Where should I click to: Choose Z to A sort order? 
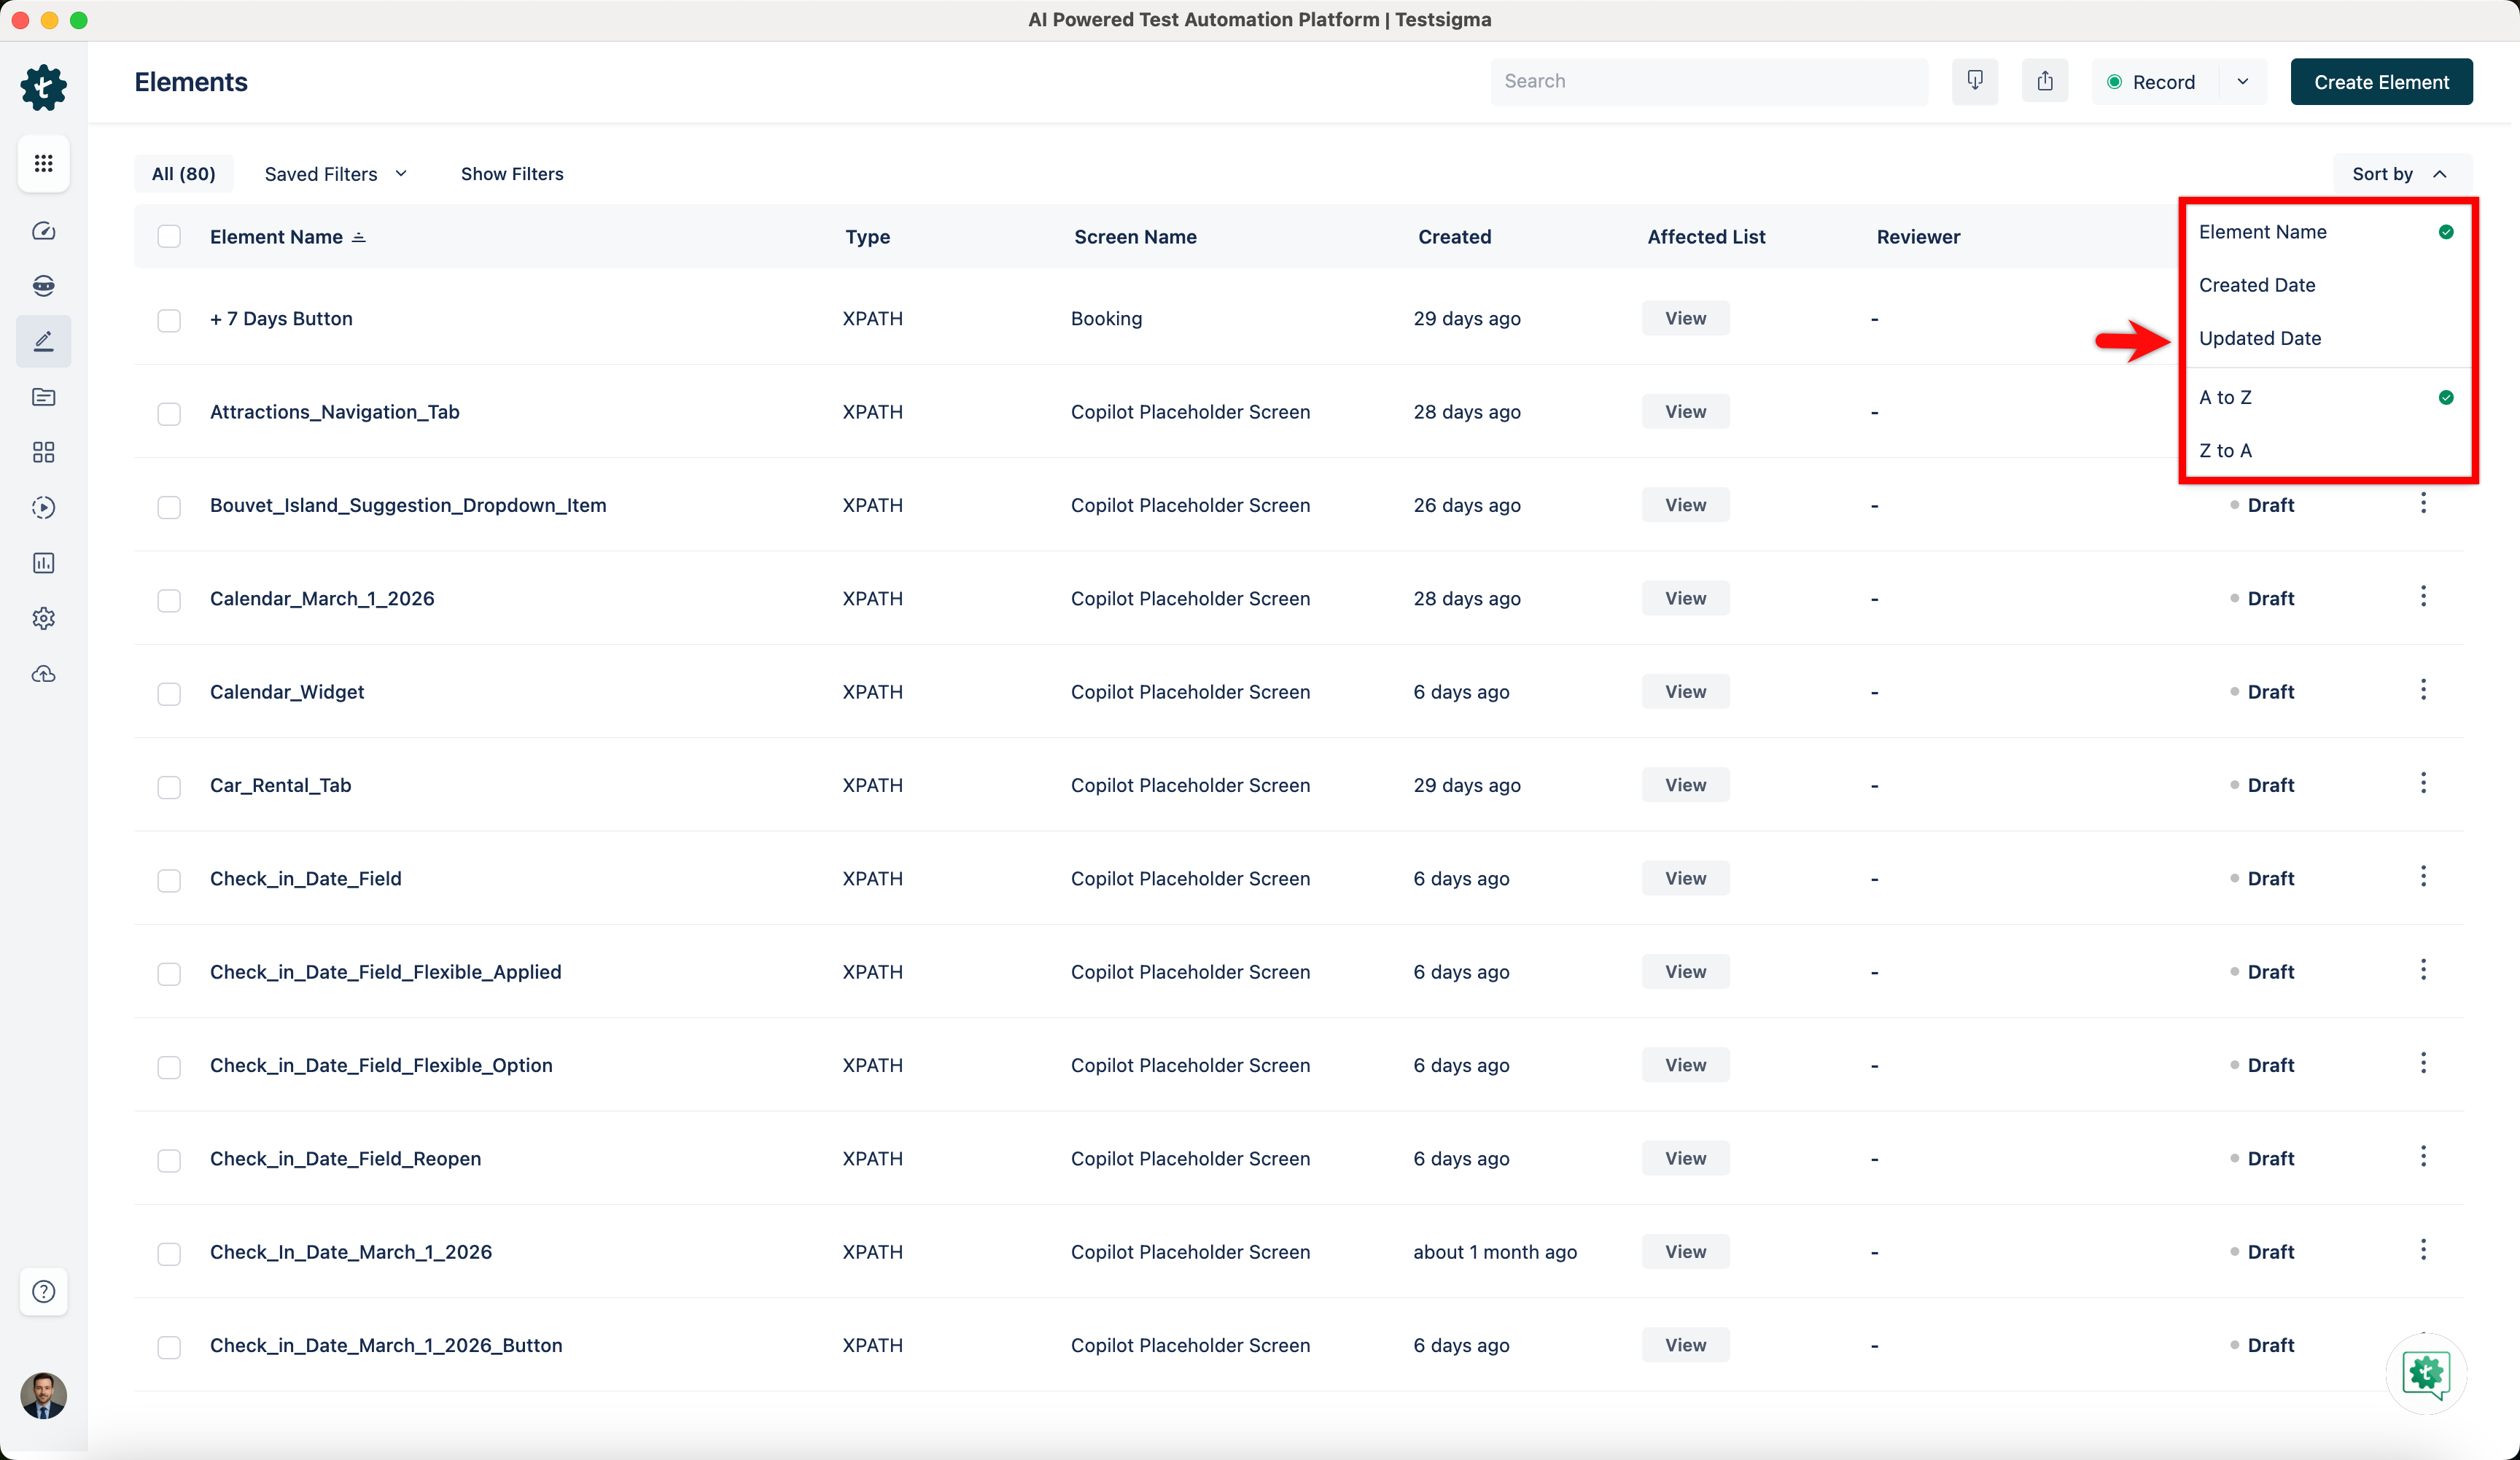click(2225, 451)
